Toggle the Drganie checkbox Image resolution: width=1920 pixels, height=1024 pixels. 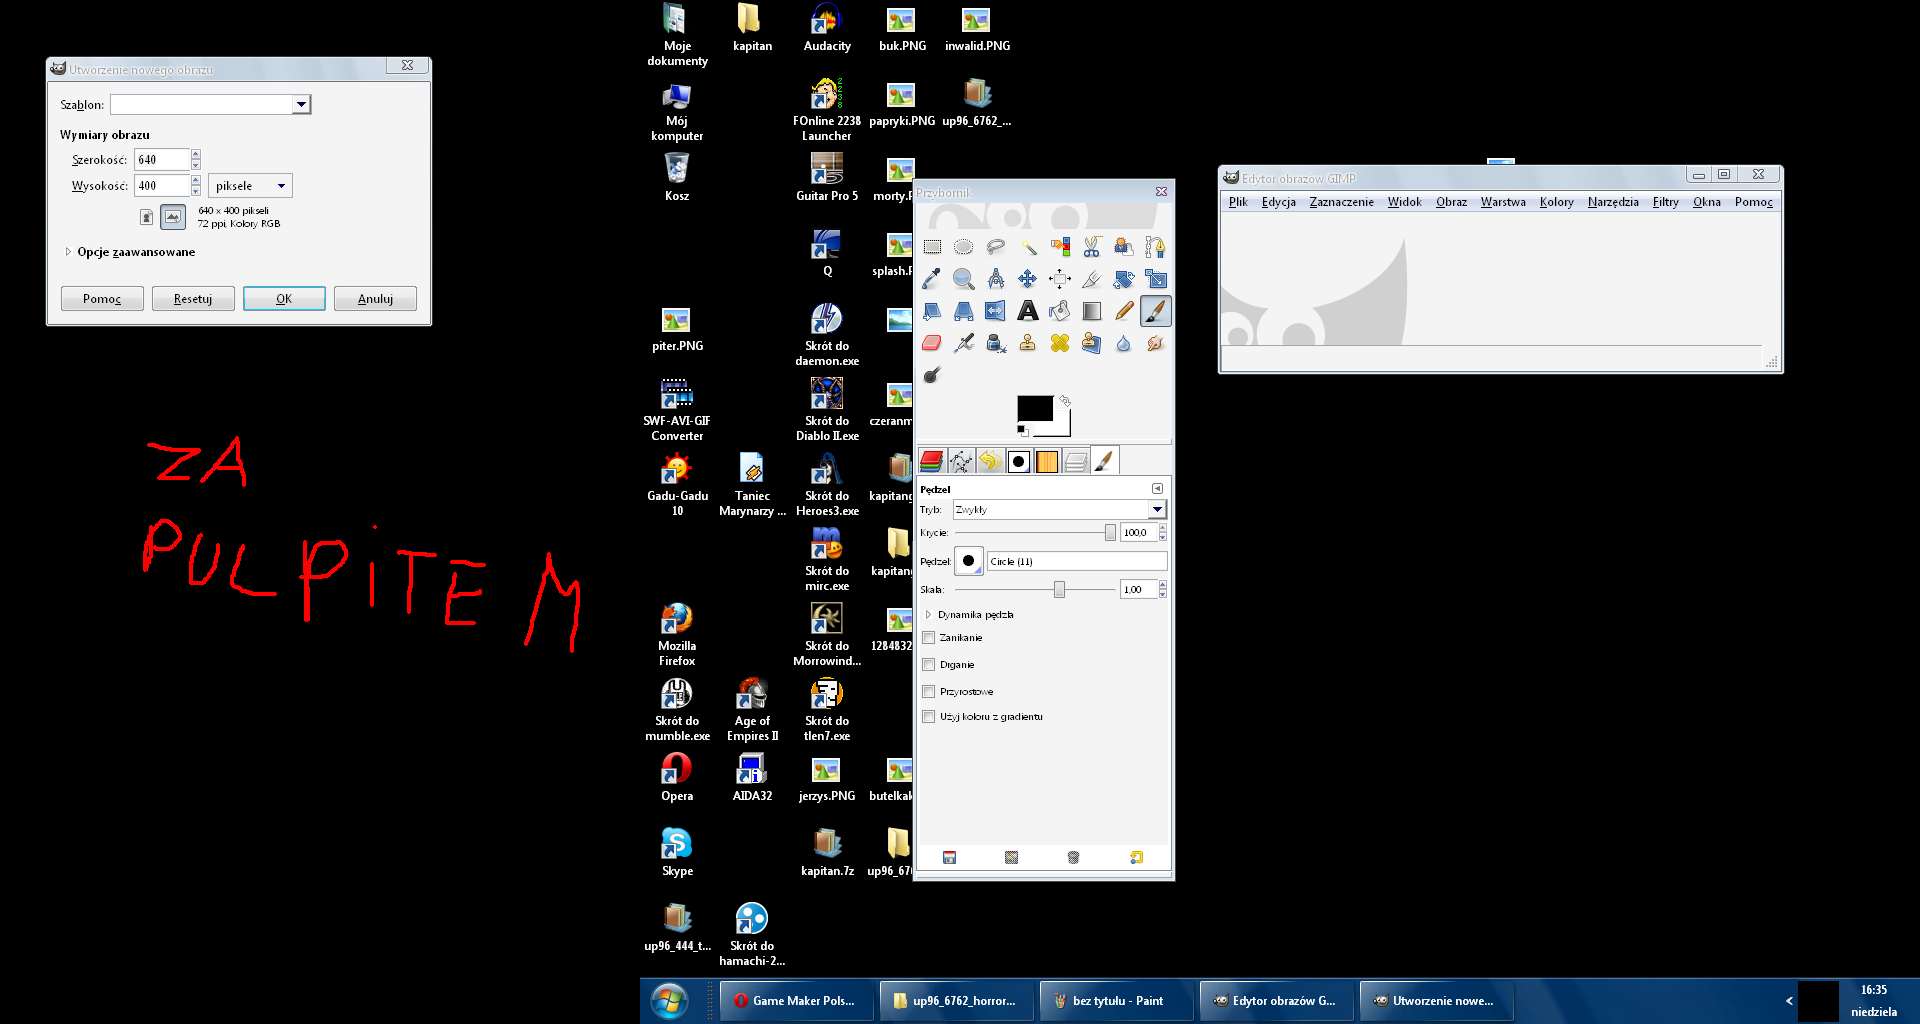click(929, 665)
